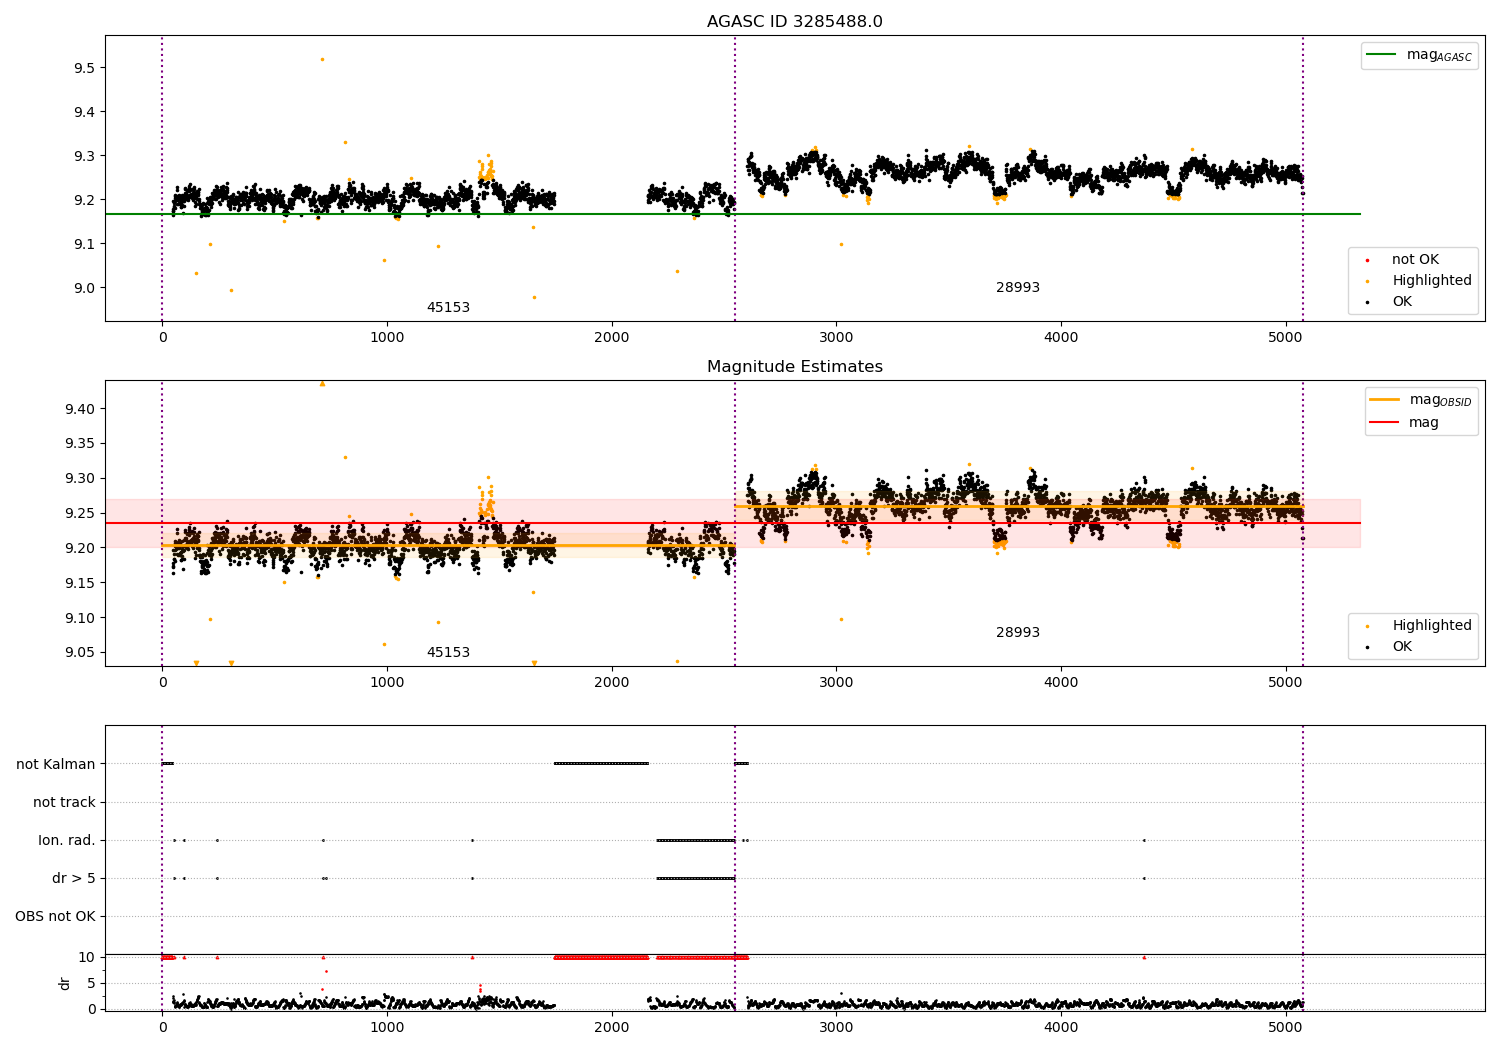This screenshot has width=1500, height=1050.
Task: Click the orange line sample in mag OBSID legend
Action: pos(1385,399)
